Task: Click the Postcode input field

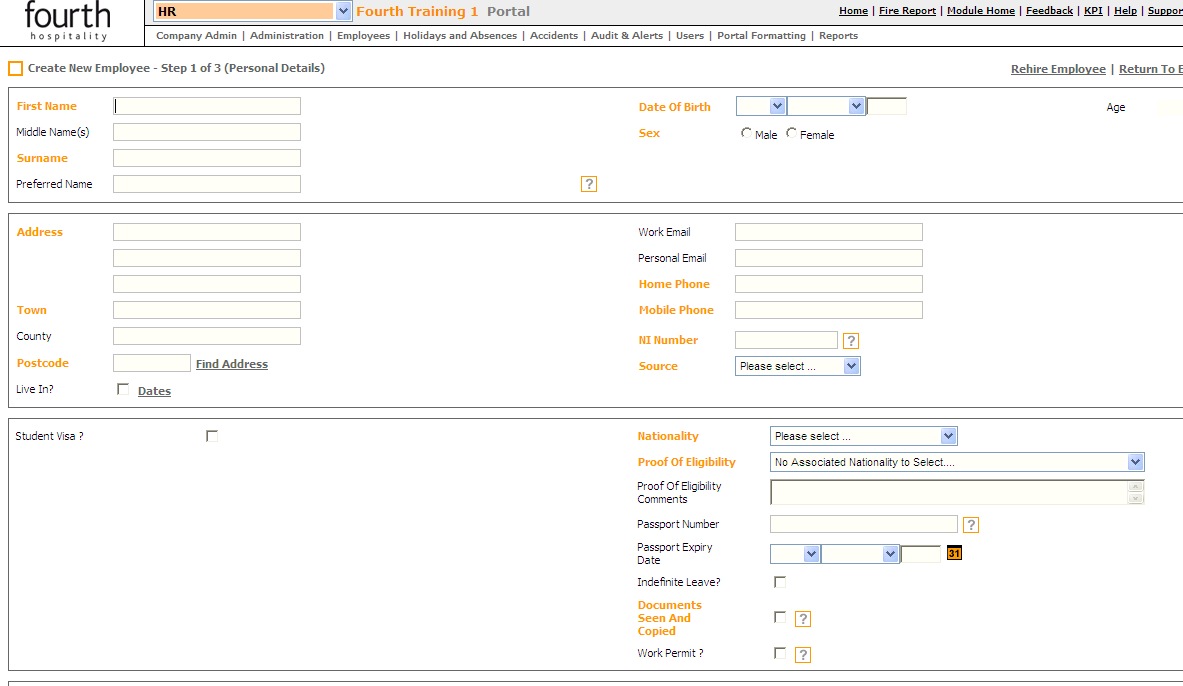Action: [x=152, y=363]
